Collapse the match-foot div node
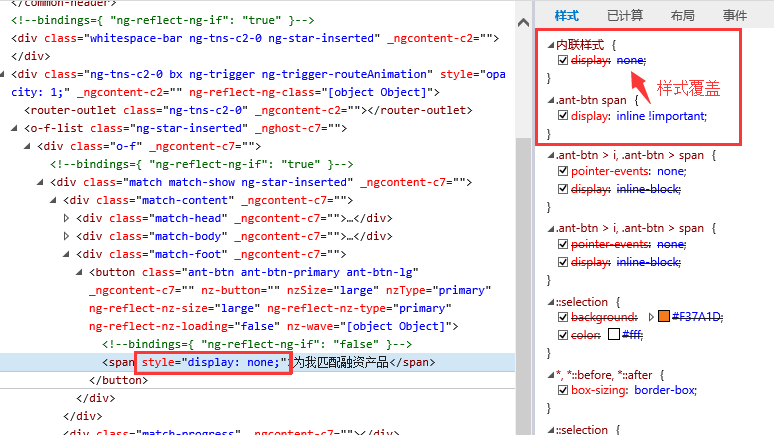This screenshot has width=774, height=435. pos(66,254)
